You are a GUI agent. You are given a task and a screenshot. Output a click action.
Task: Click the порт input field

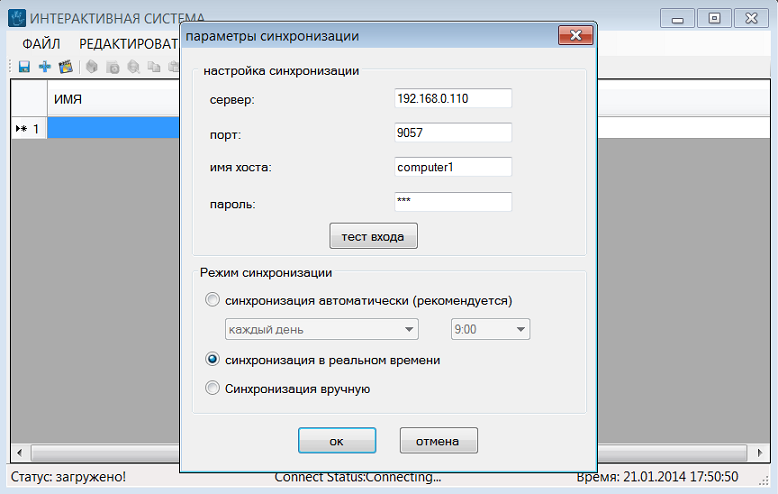(453, 133)
